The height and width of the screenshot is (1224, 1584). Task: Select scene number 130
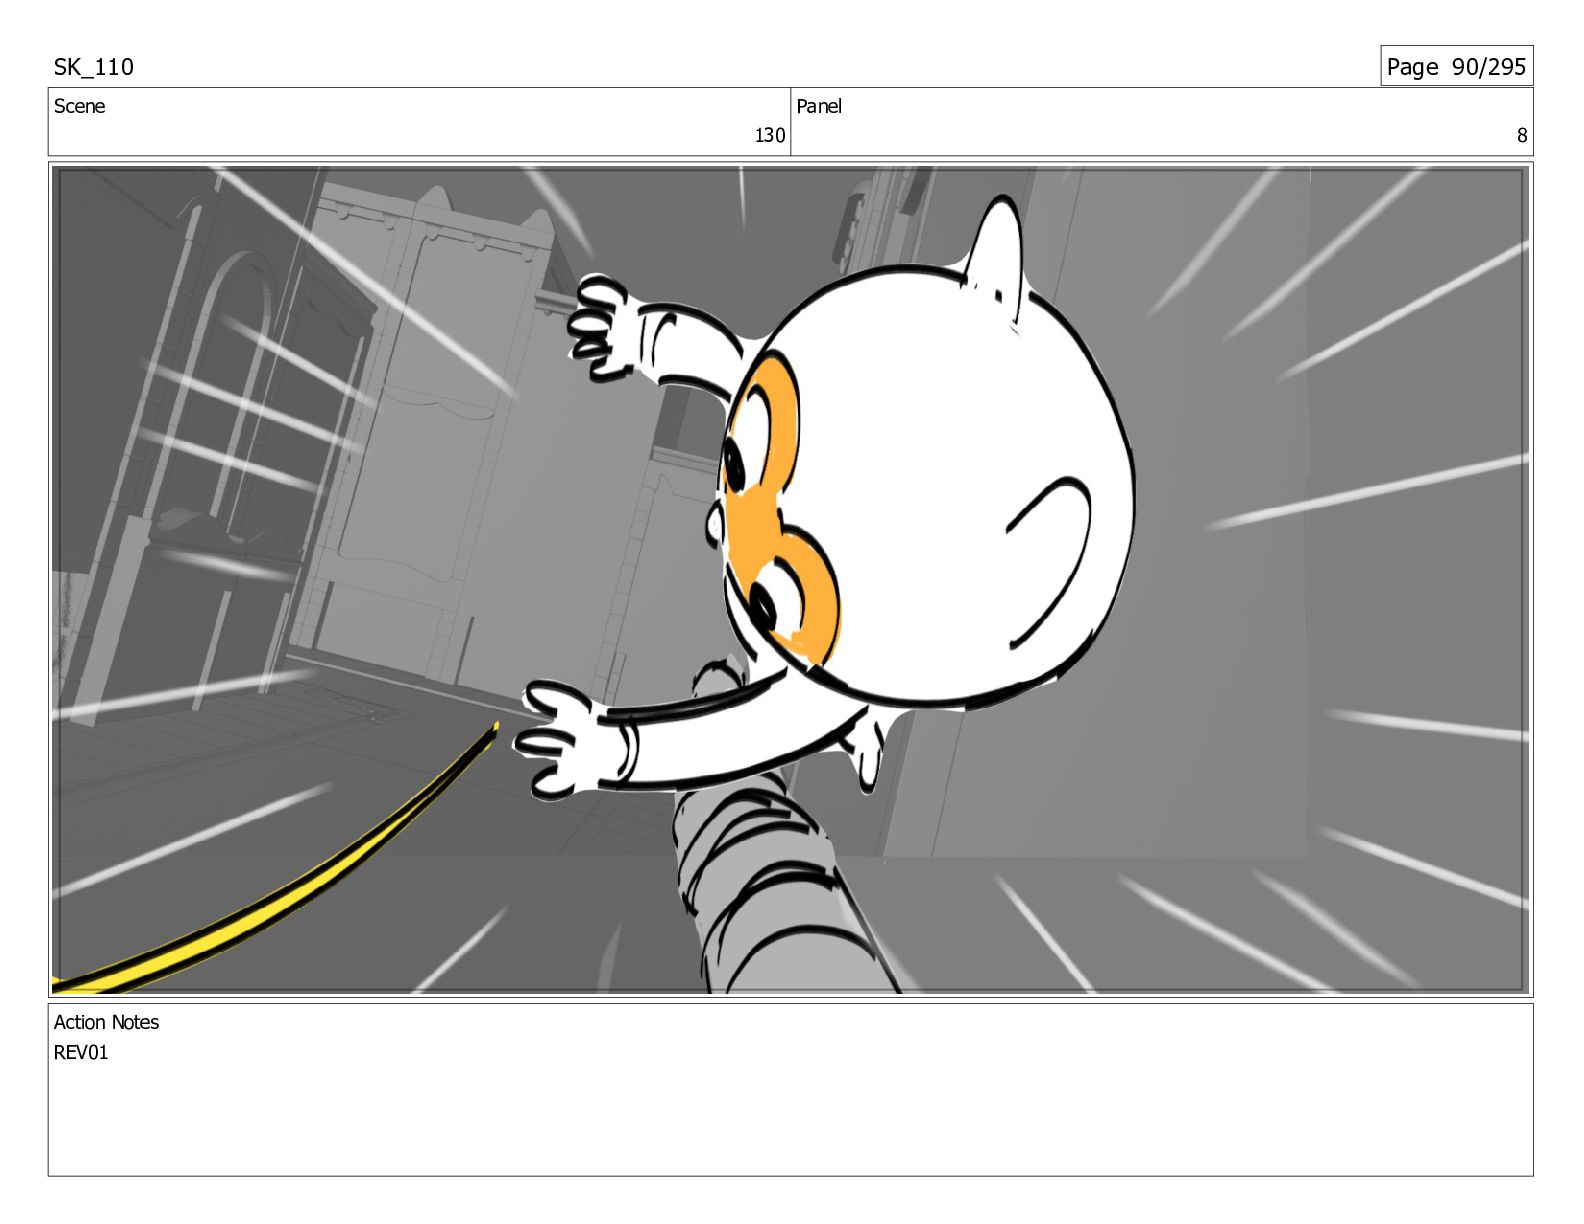point(769,135)
